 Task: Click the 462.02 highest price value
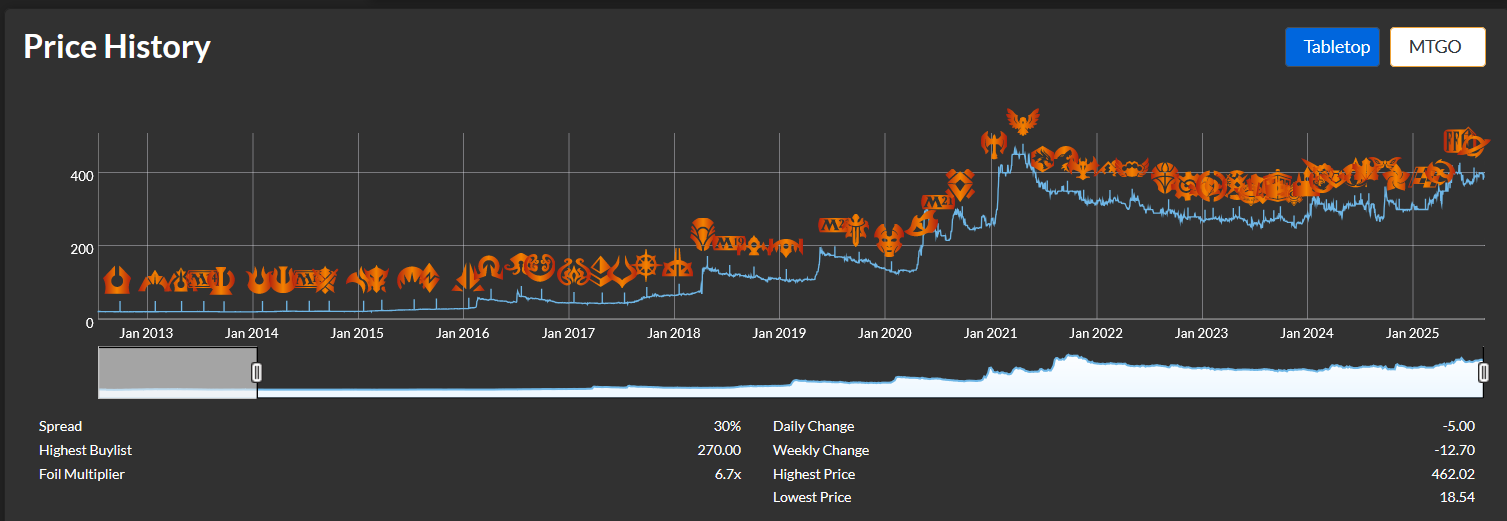click(1454, 474)
